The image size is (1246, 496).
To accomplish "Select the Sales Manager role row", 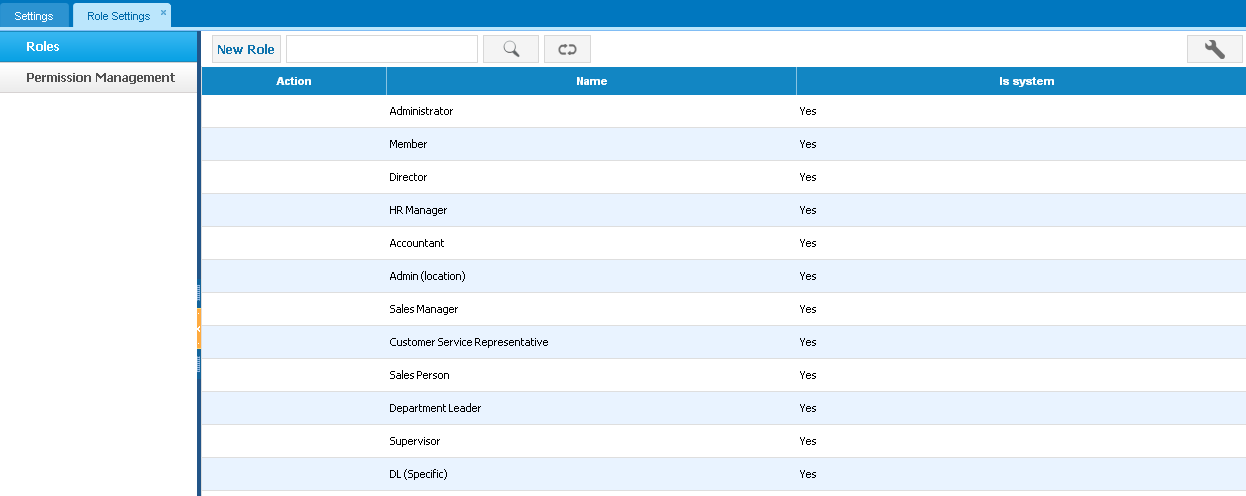I will click(x=724, y=309).
